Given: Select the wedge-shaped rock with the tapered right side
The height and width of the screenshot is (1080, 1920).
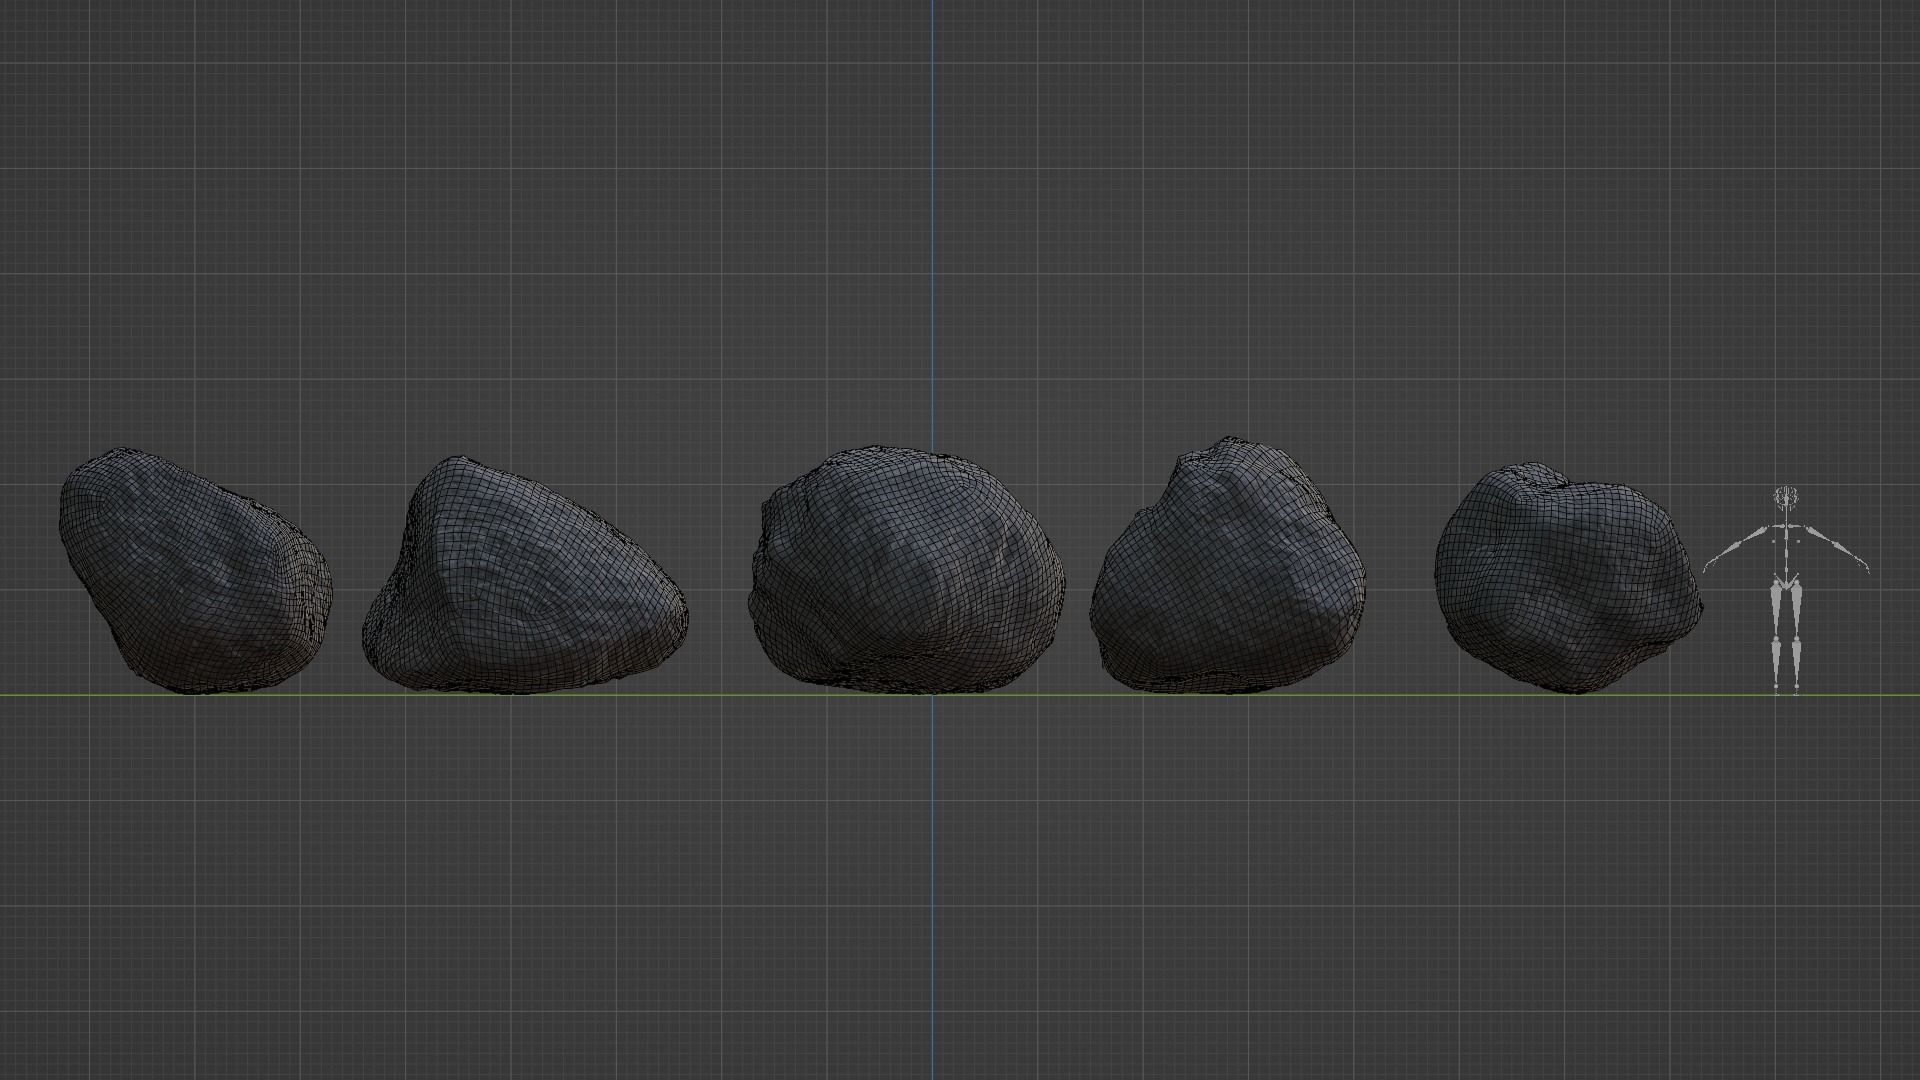Looking at the screenshot, I should pyautogui.click(x=525, y=576).
